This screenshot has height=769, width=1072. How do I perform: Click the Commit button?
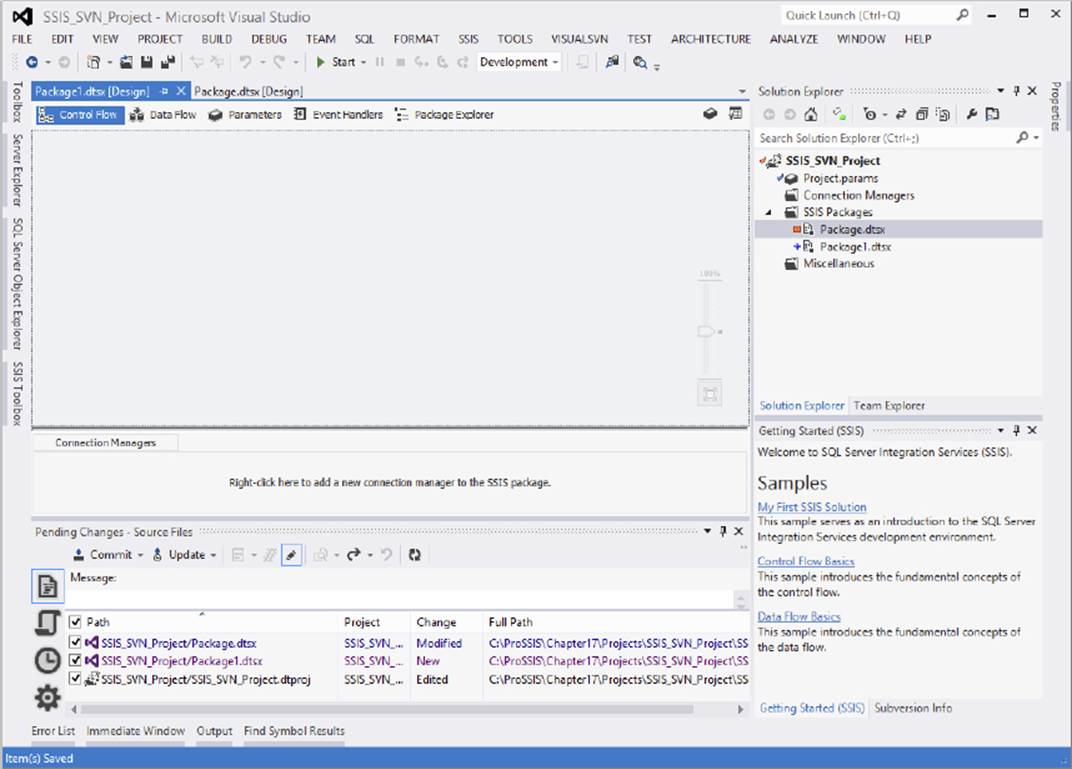coord(103,555)
